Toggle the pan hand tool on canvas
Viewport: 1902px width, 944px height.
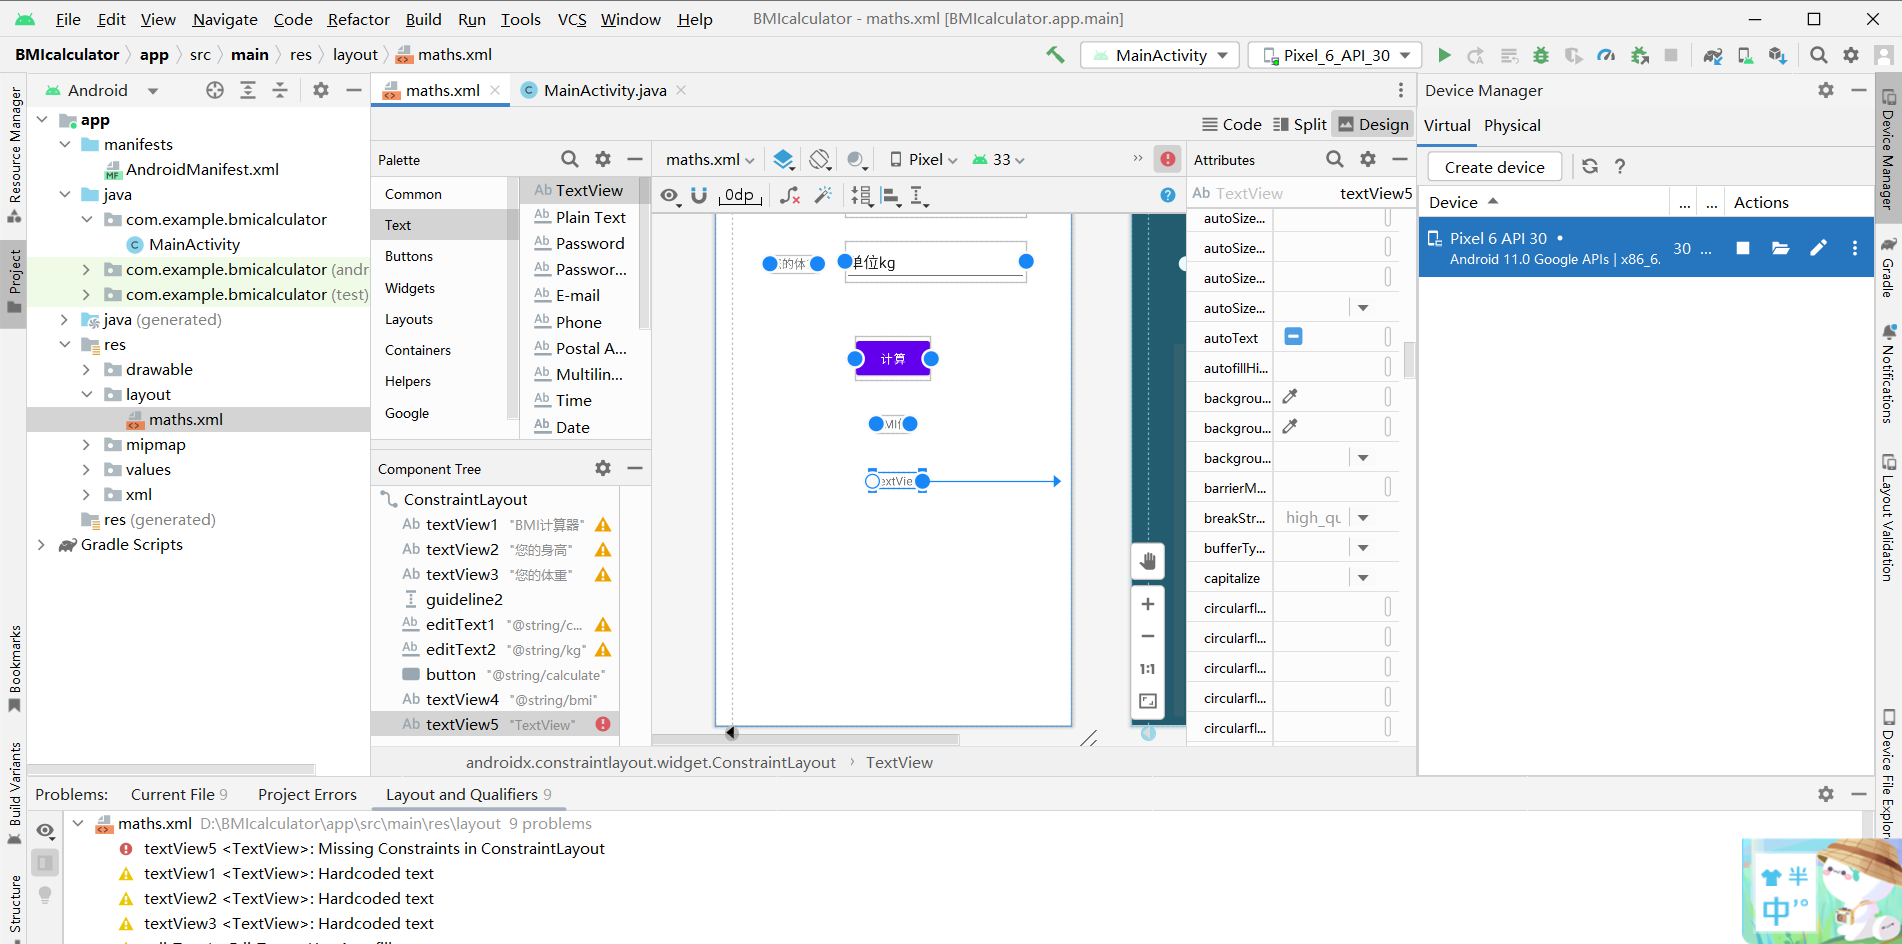[1148, 561]
